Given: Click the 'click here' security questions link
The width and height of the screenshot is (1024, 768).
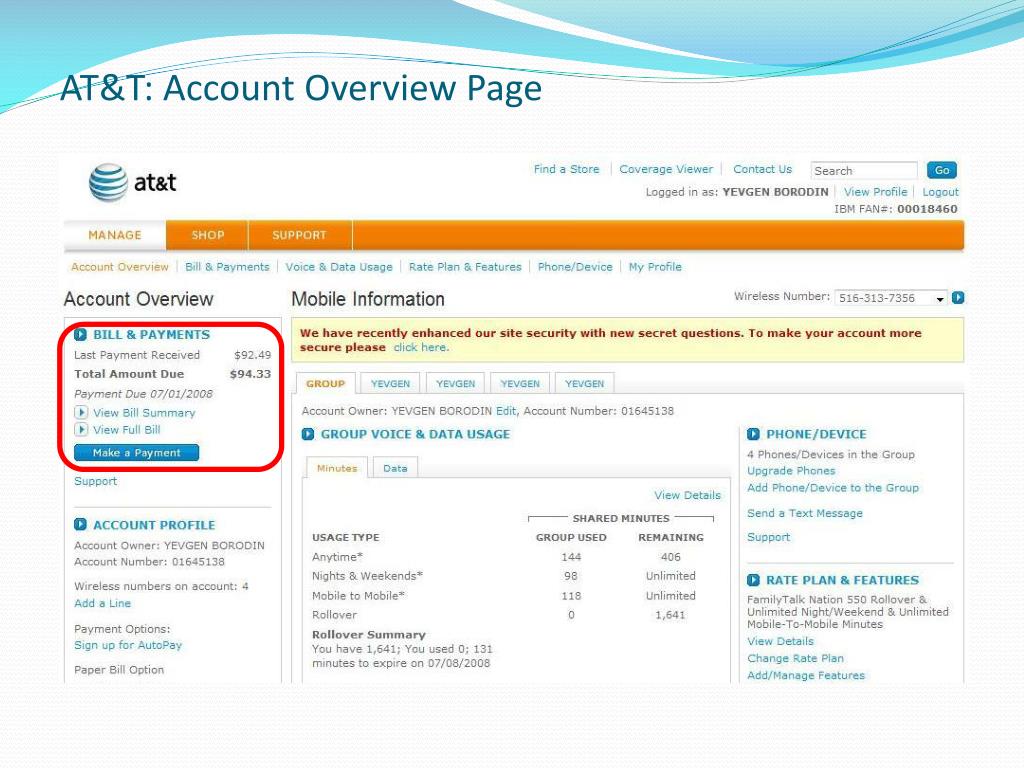Looking at the screenshot, I should click(x=421, y=347).
